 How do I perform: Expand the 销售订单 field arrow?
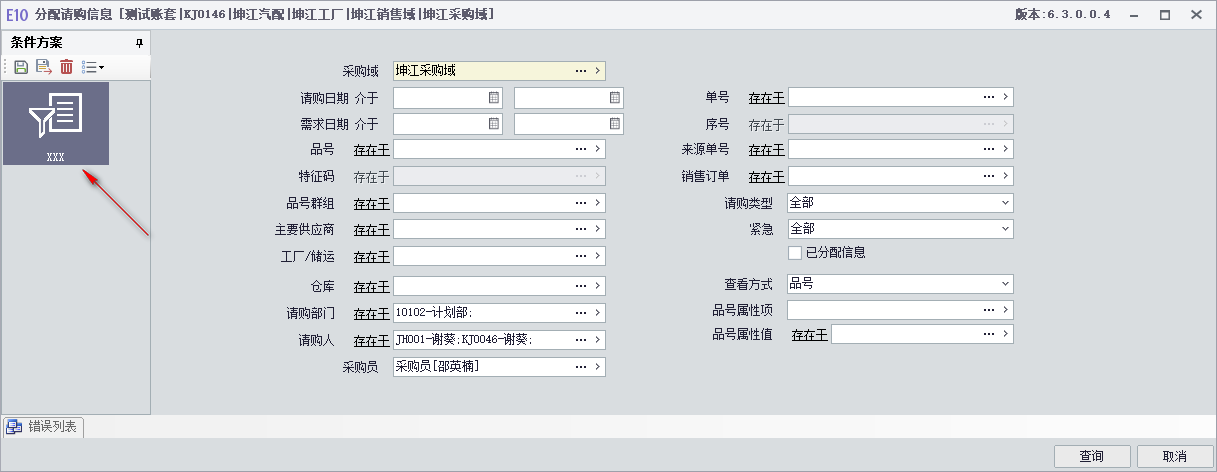tap(1006, 176)
